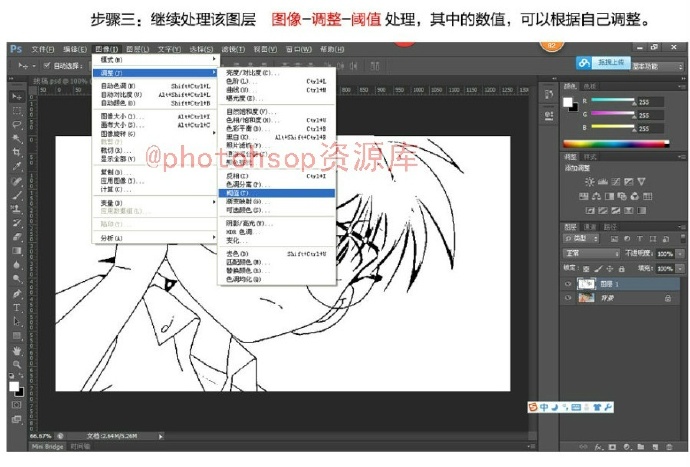The image size is (690, 467).
Task: Select the Blur tool
Action: point(17,265)
